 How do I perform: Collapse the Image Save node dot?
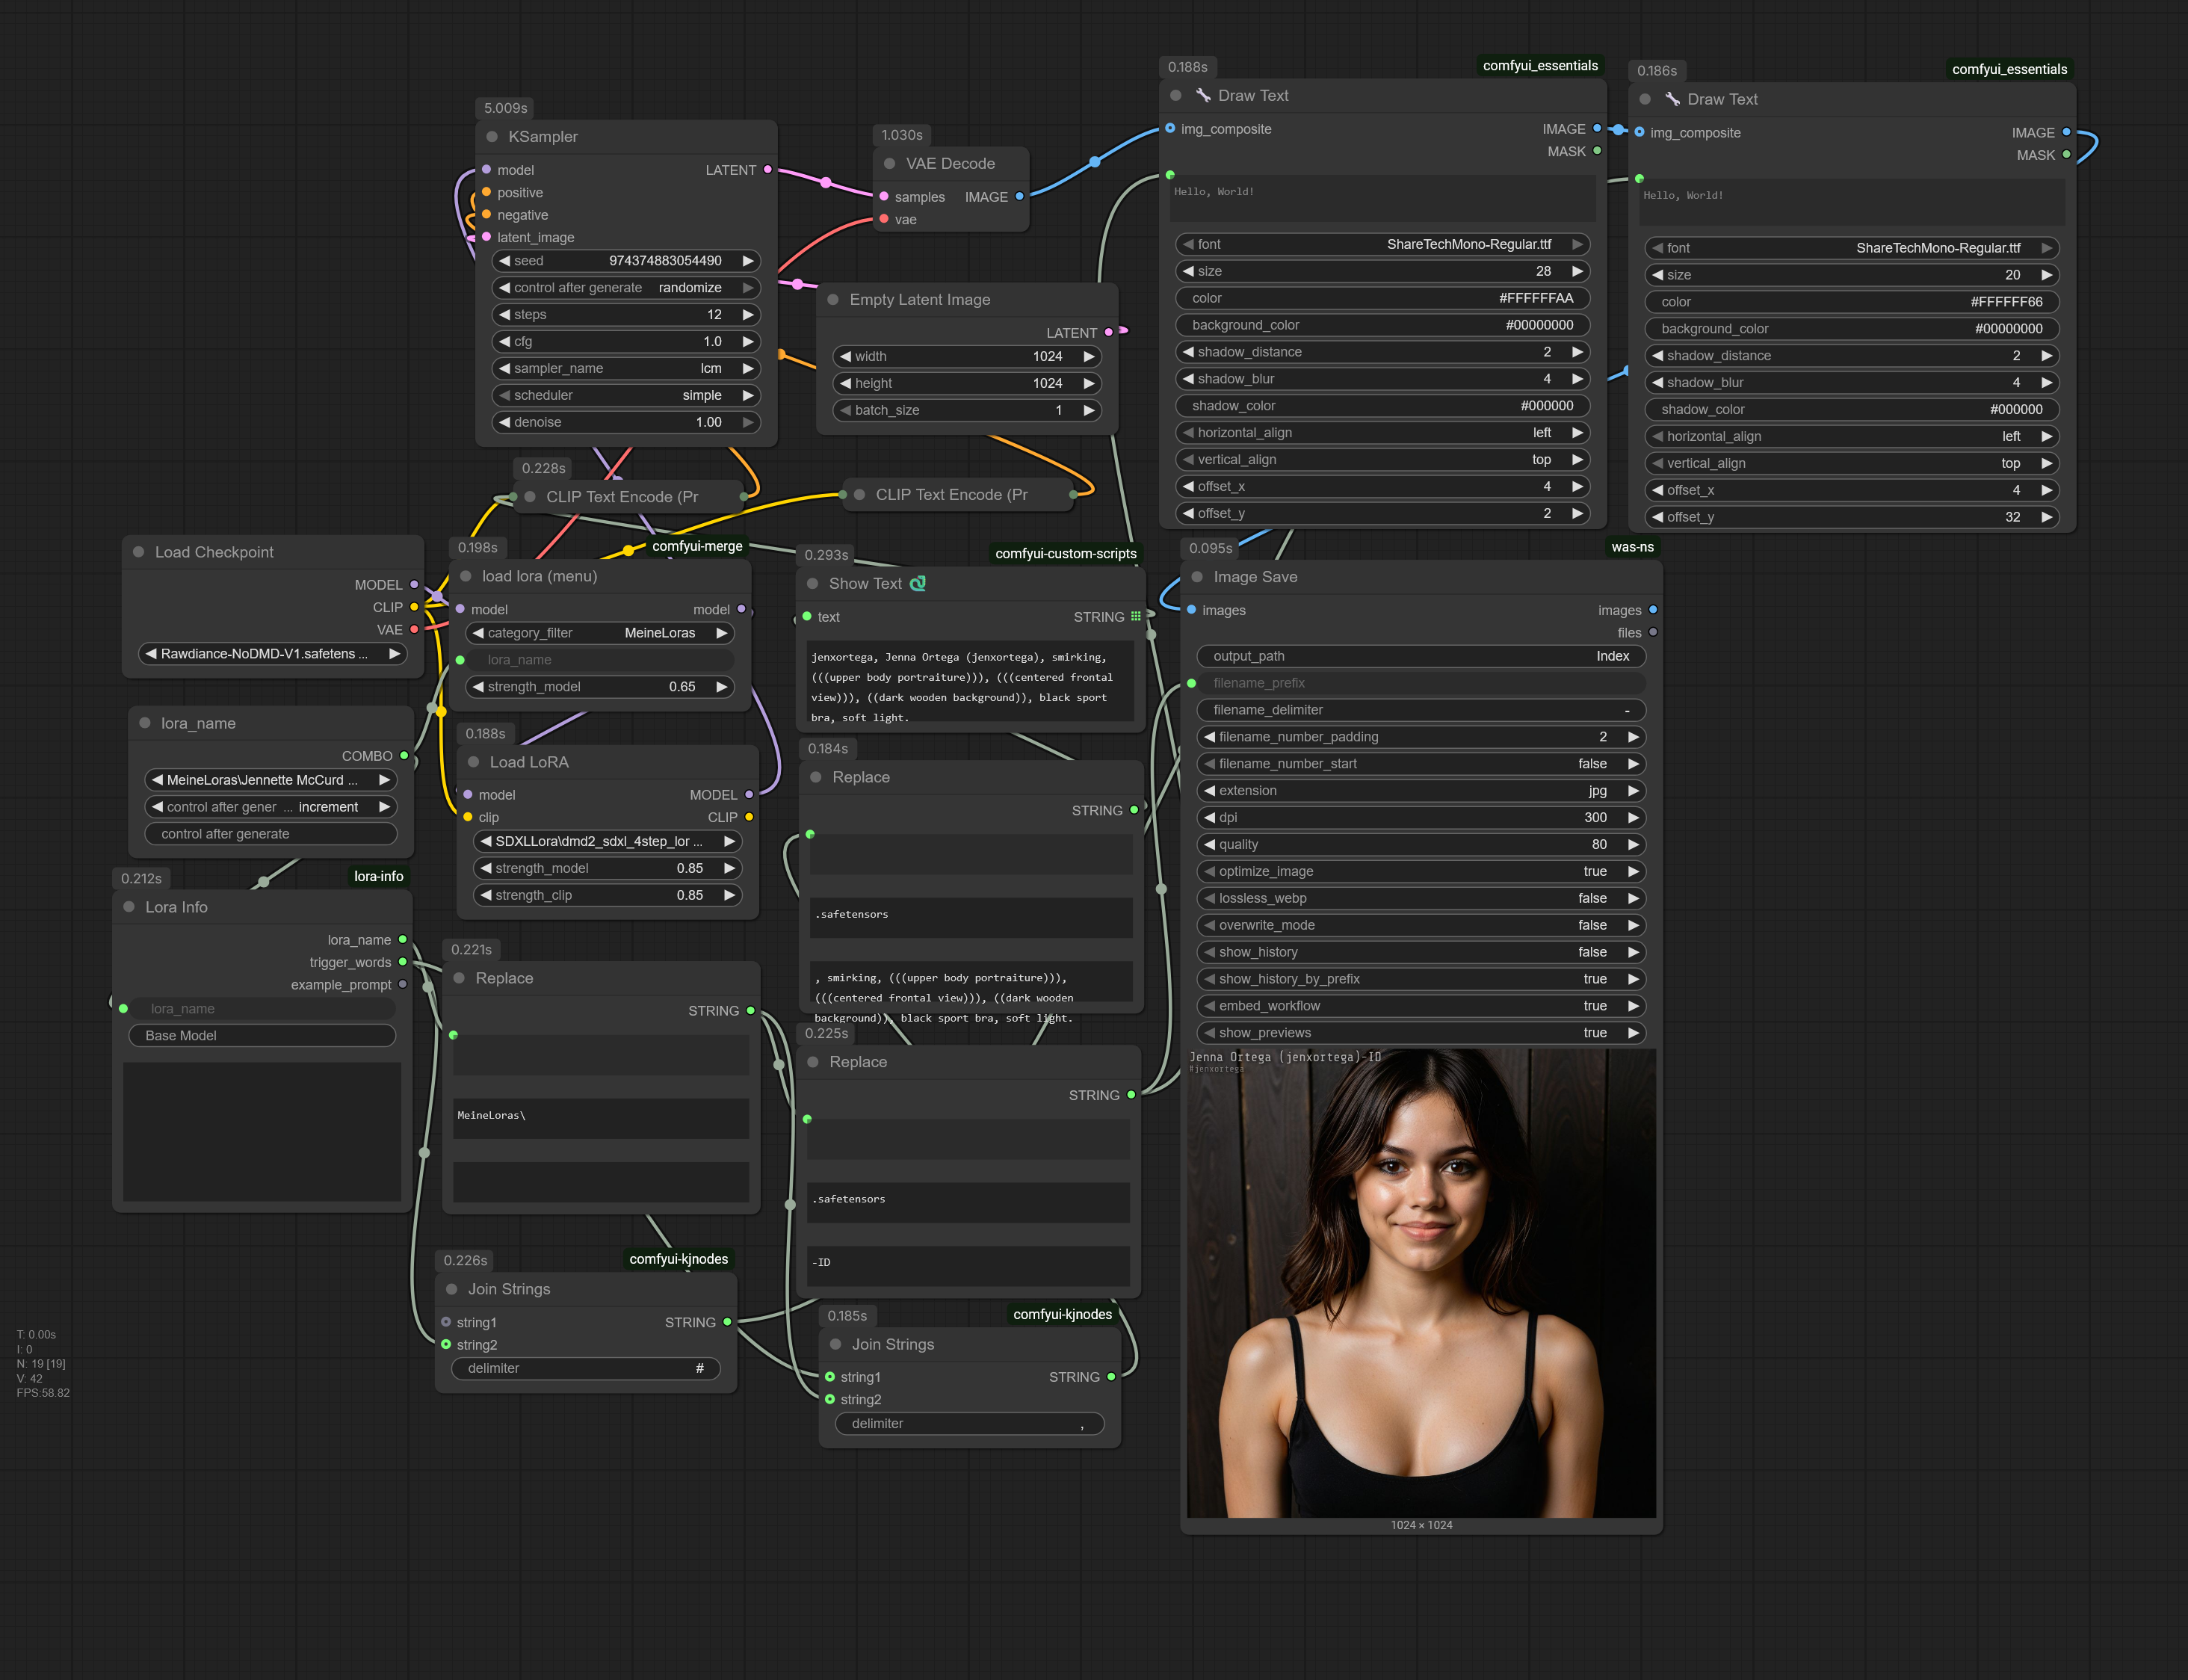click(1197, 577)
